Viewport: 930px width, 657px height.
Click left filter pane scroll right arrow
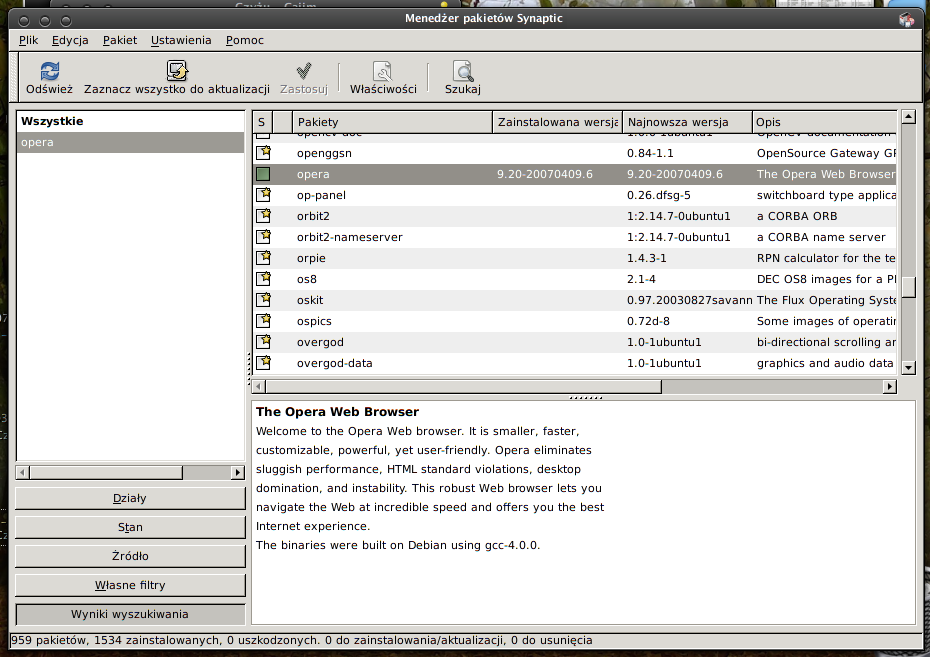237,473
